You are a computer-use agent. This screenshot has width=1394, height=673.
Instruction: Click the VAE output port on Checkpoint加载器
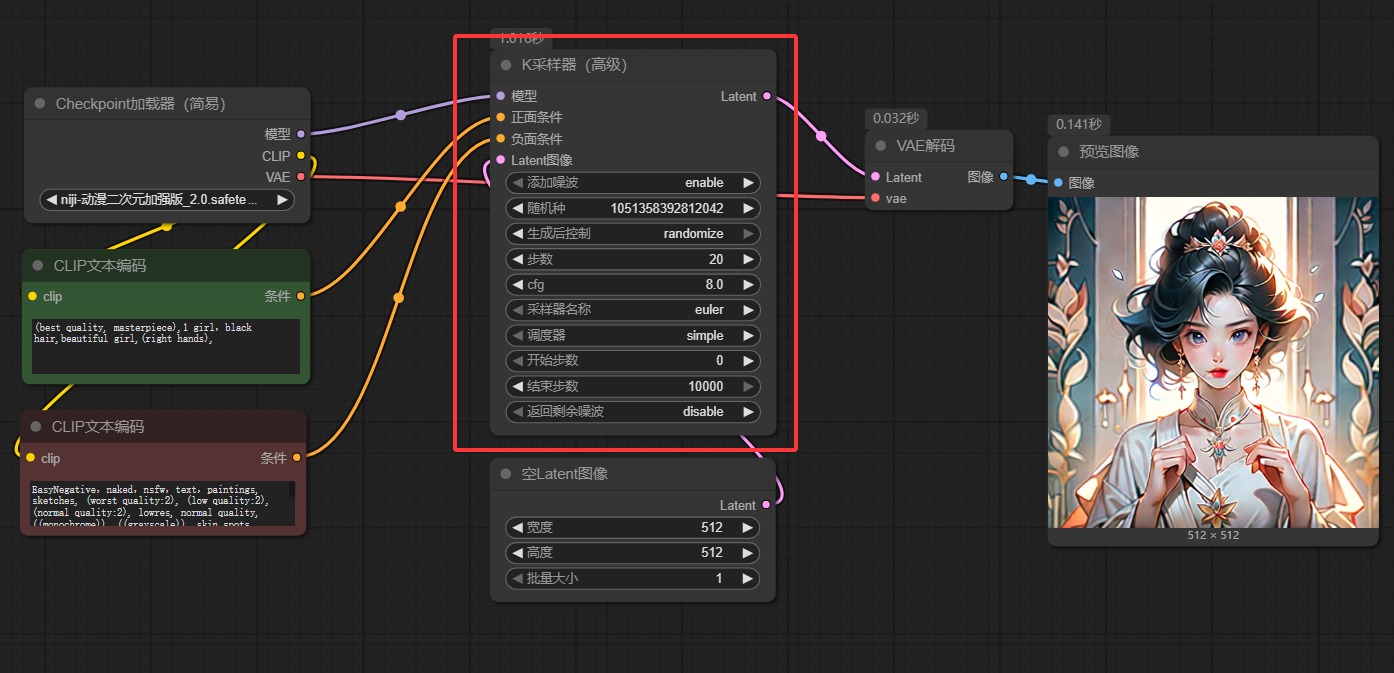pos(301,177)
